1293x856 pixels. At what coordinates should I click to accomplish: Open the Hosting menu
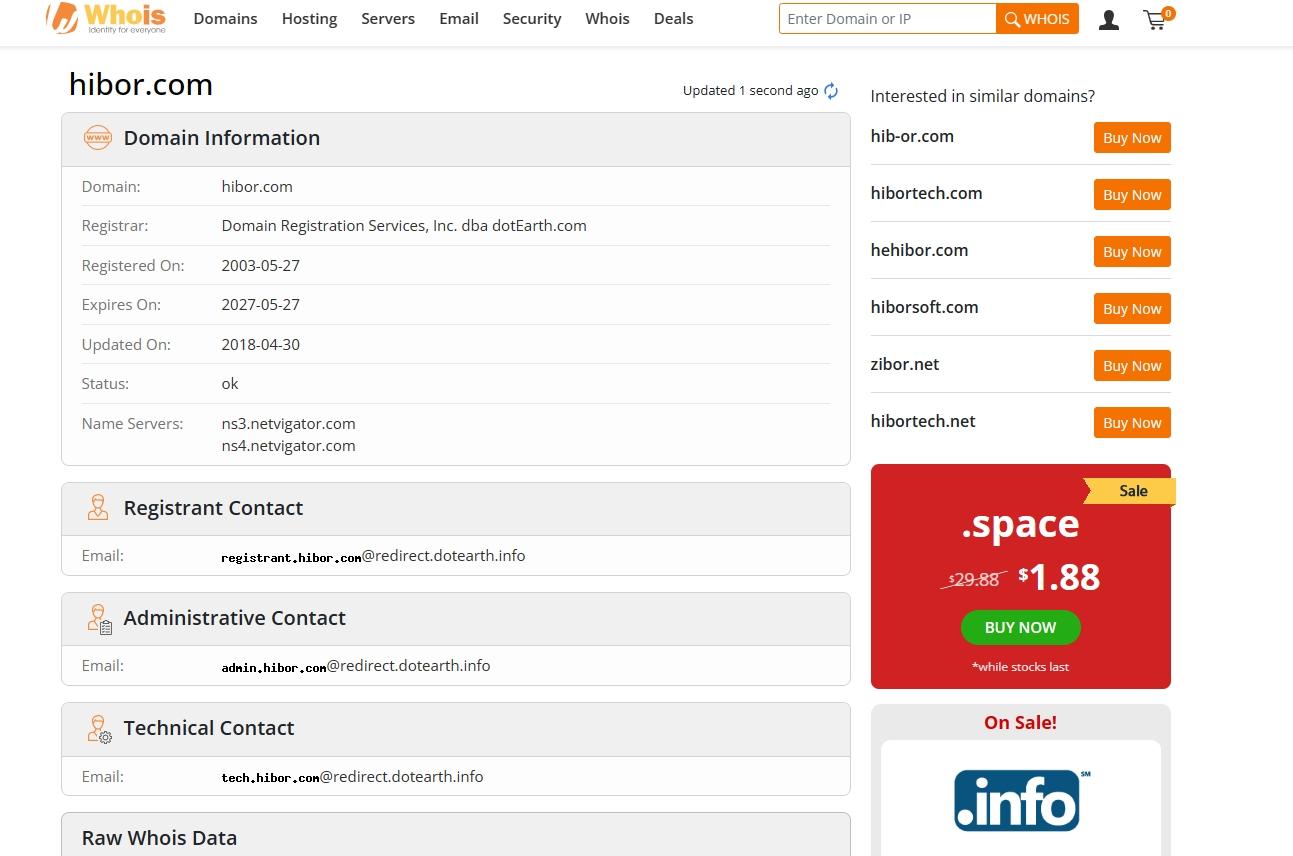pyautogui.click(x=309, y=19)
